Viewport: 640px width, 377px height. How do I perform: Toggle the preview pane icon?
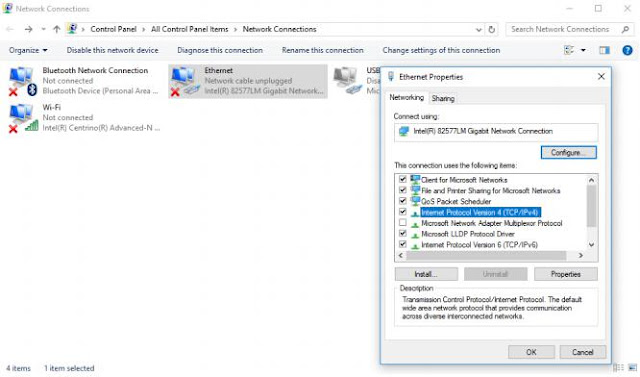[x=604, y=50]
